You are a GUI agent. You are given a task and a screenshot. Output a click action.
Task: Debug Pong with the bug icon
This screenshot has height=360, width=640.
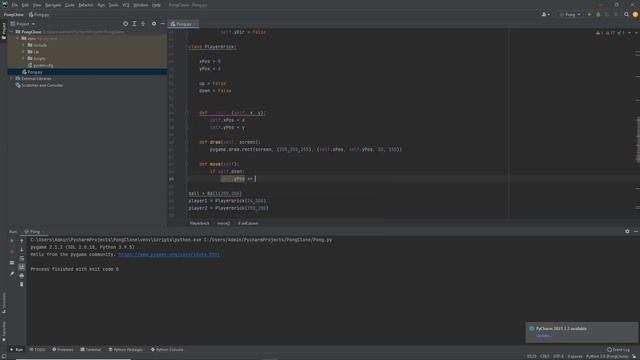click(x=598, y=14)
